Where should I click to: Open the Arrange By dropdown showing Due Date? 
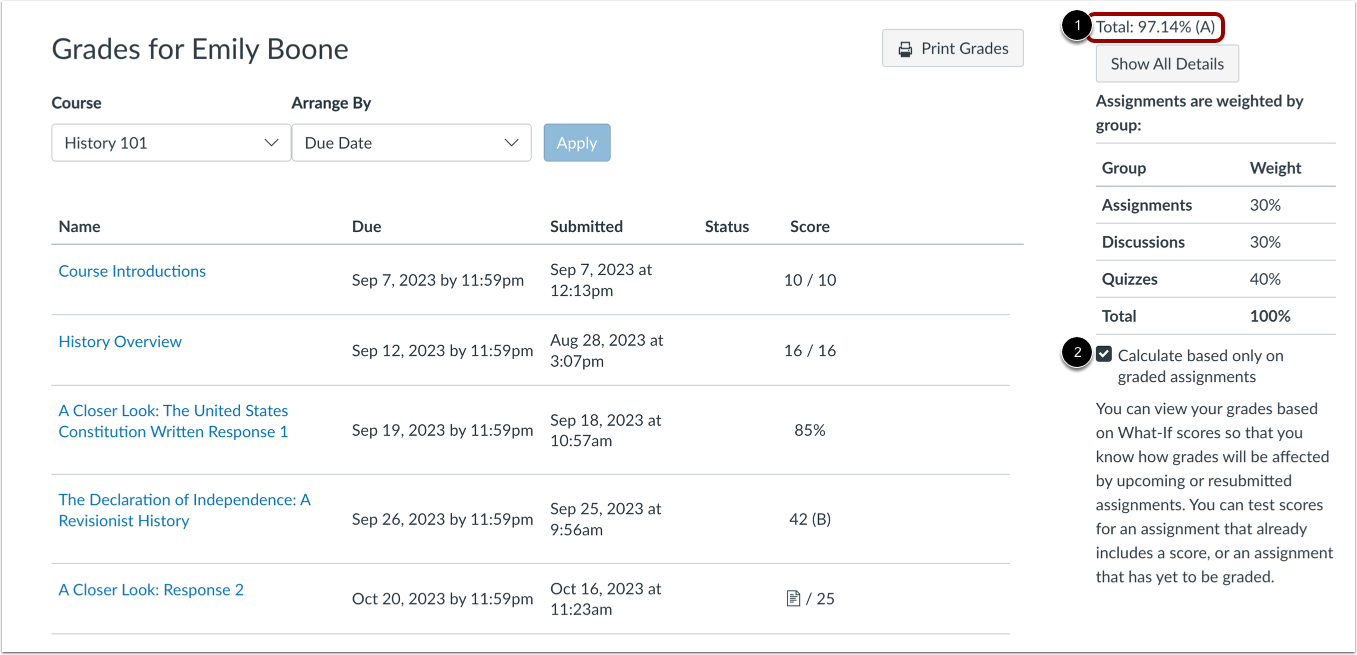(x=411, y=143)
